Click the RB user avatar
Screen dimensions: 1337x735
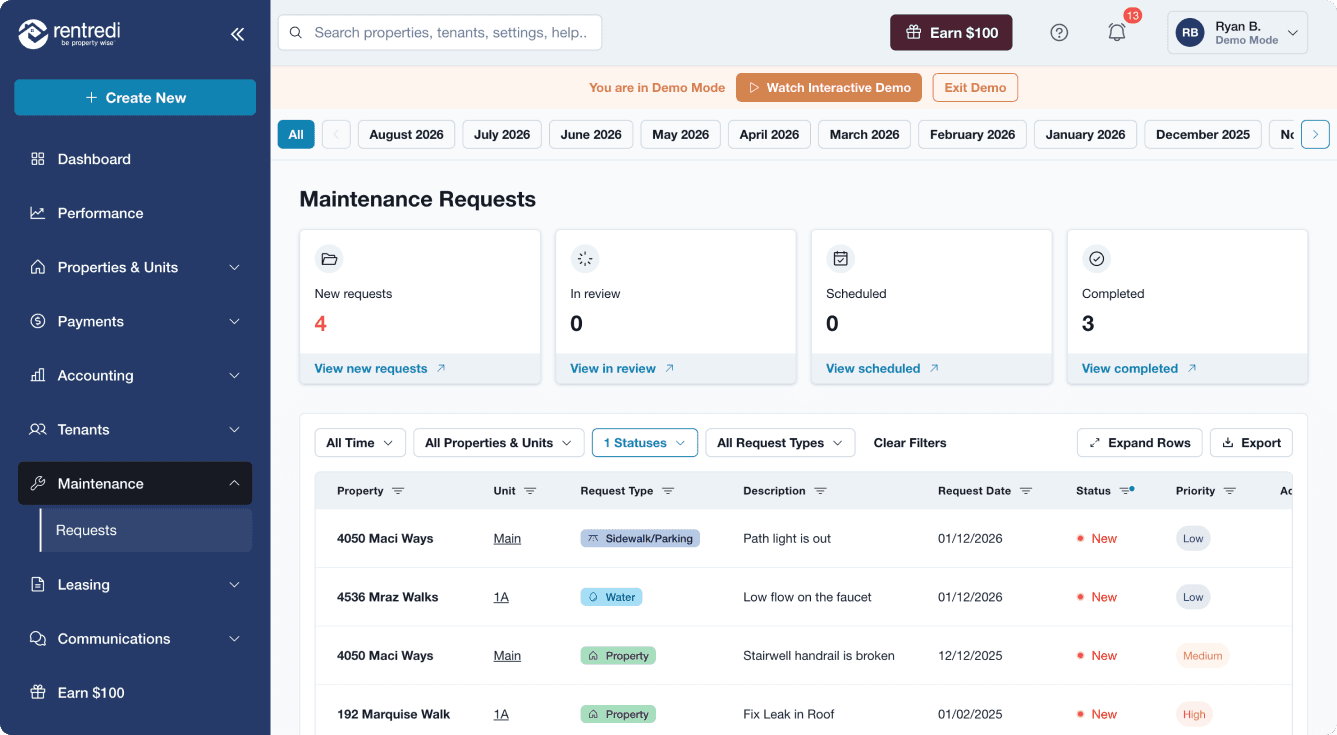tap(1190, 32)
